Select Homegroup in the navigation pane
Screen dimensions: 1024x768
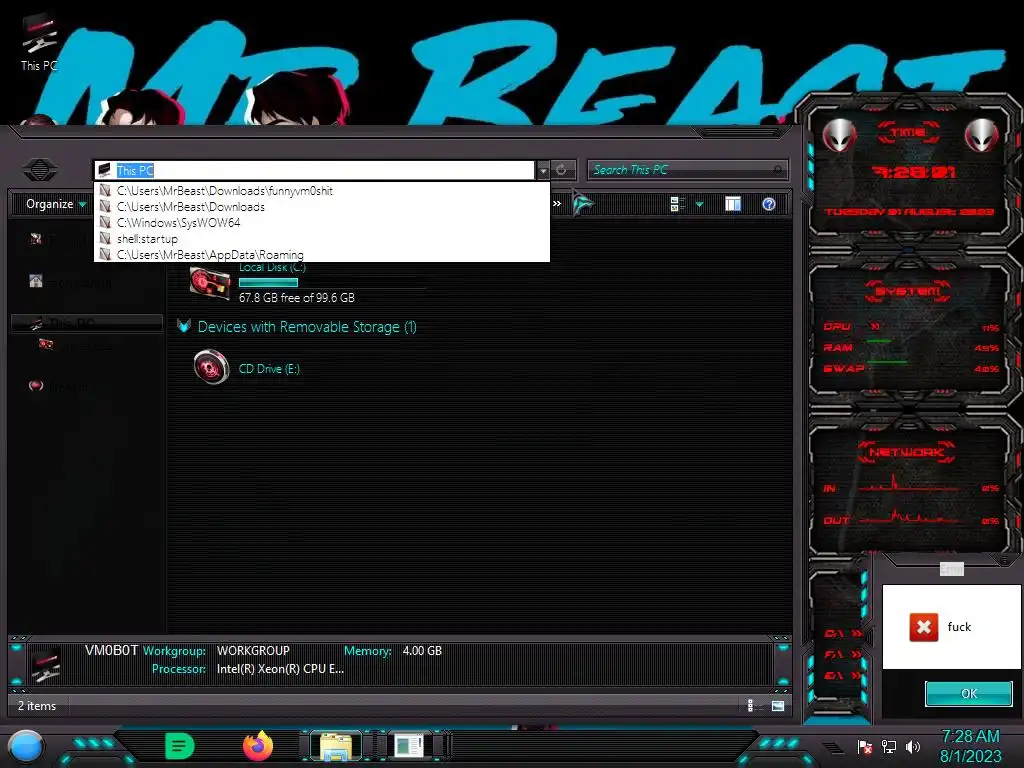[x=71, y=283]
